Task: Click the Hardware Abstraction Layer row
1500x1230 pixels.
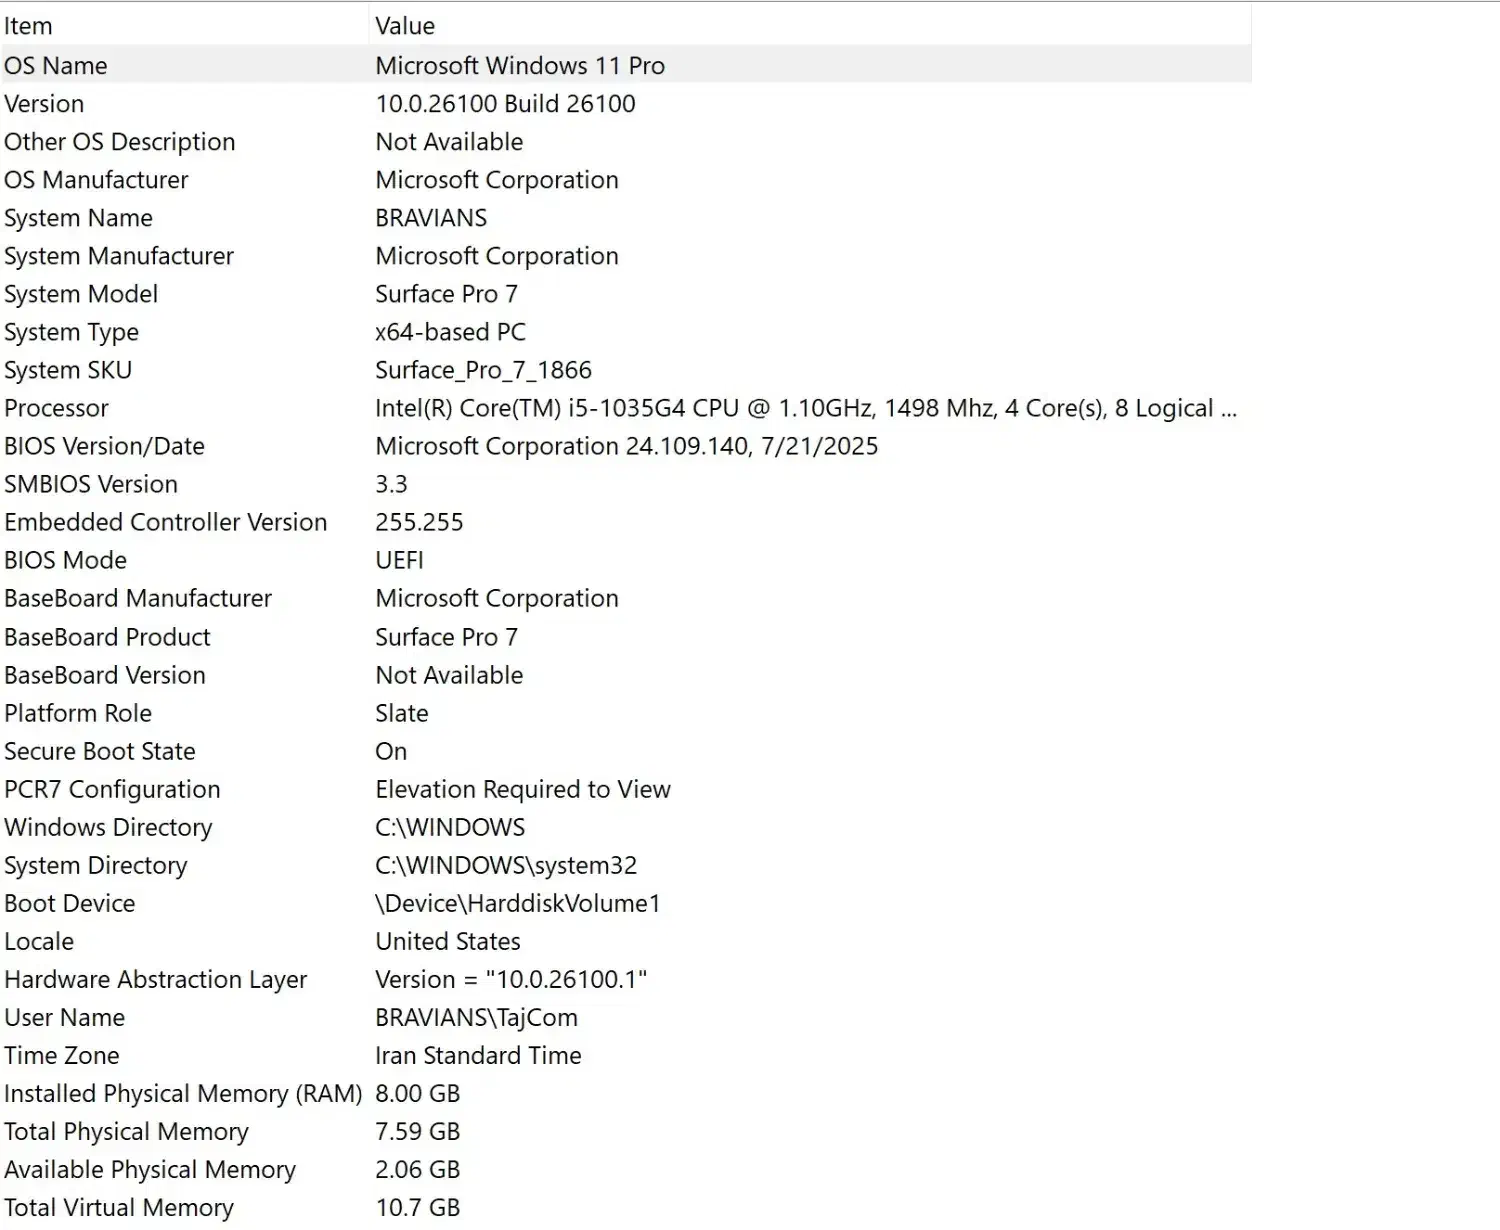Action: coord(155,979)
